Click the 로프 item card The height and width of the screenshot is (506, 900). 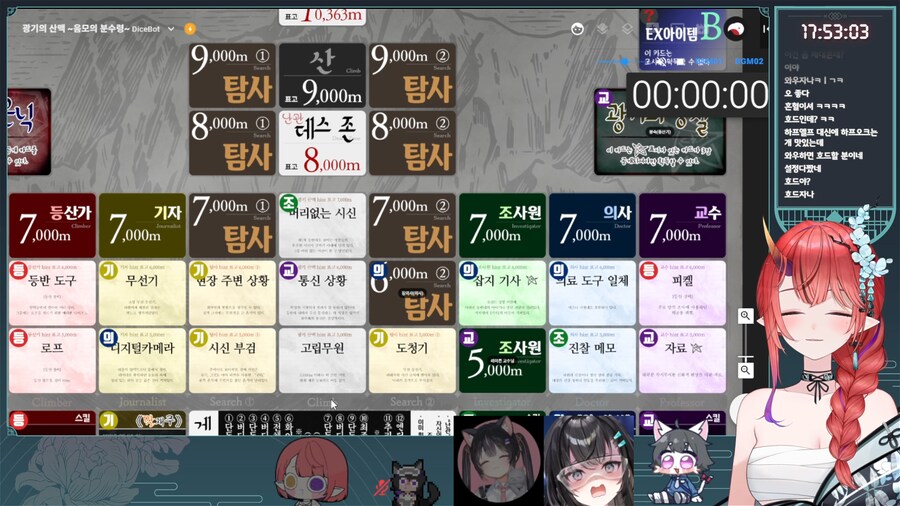pyautogui.click(x=52, y=361)
